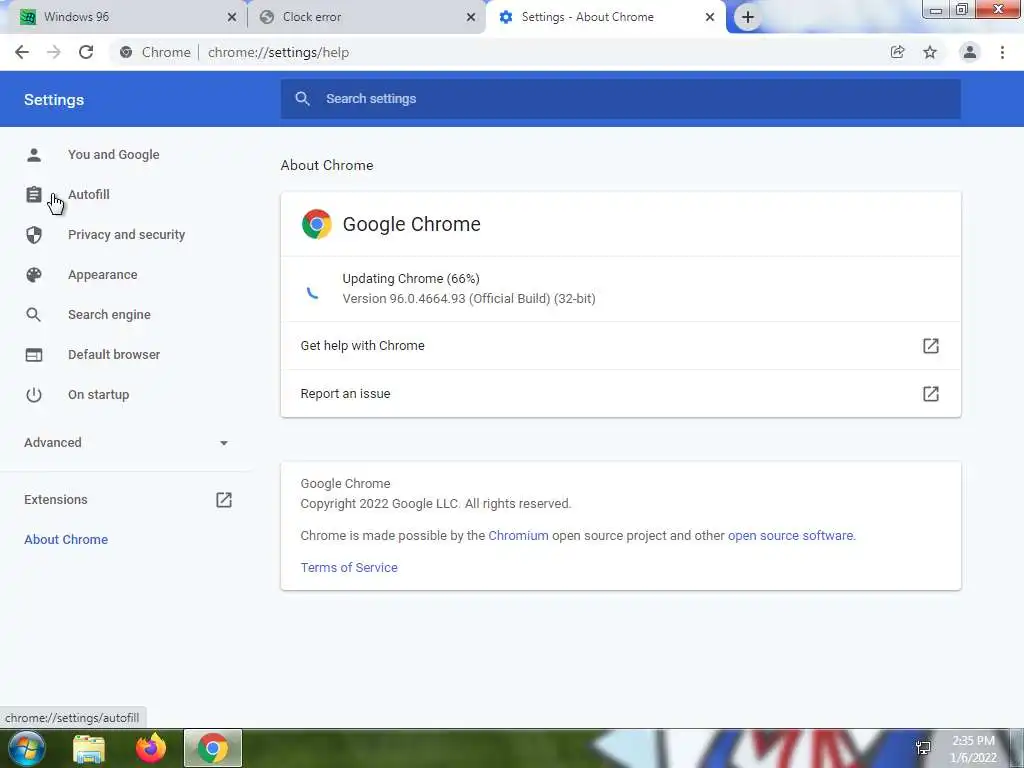The height and width of the screenshot is (768, 1024).
Task: Reload the current page
Action: click(x=86, y=52)
